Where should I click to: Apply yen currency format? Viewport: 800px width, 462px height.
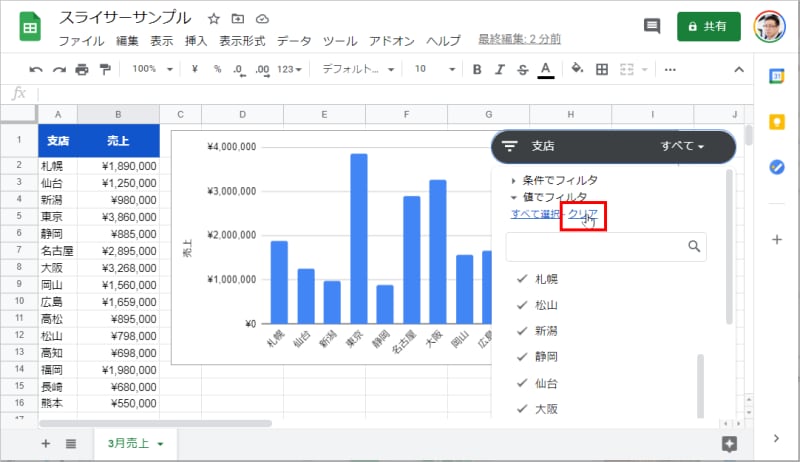[194, 69]
